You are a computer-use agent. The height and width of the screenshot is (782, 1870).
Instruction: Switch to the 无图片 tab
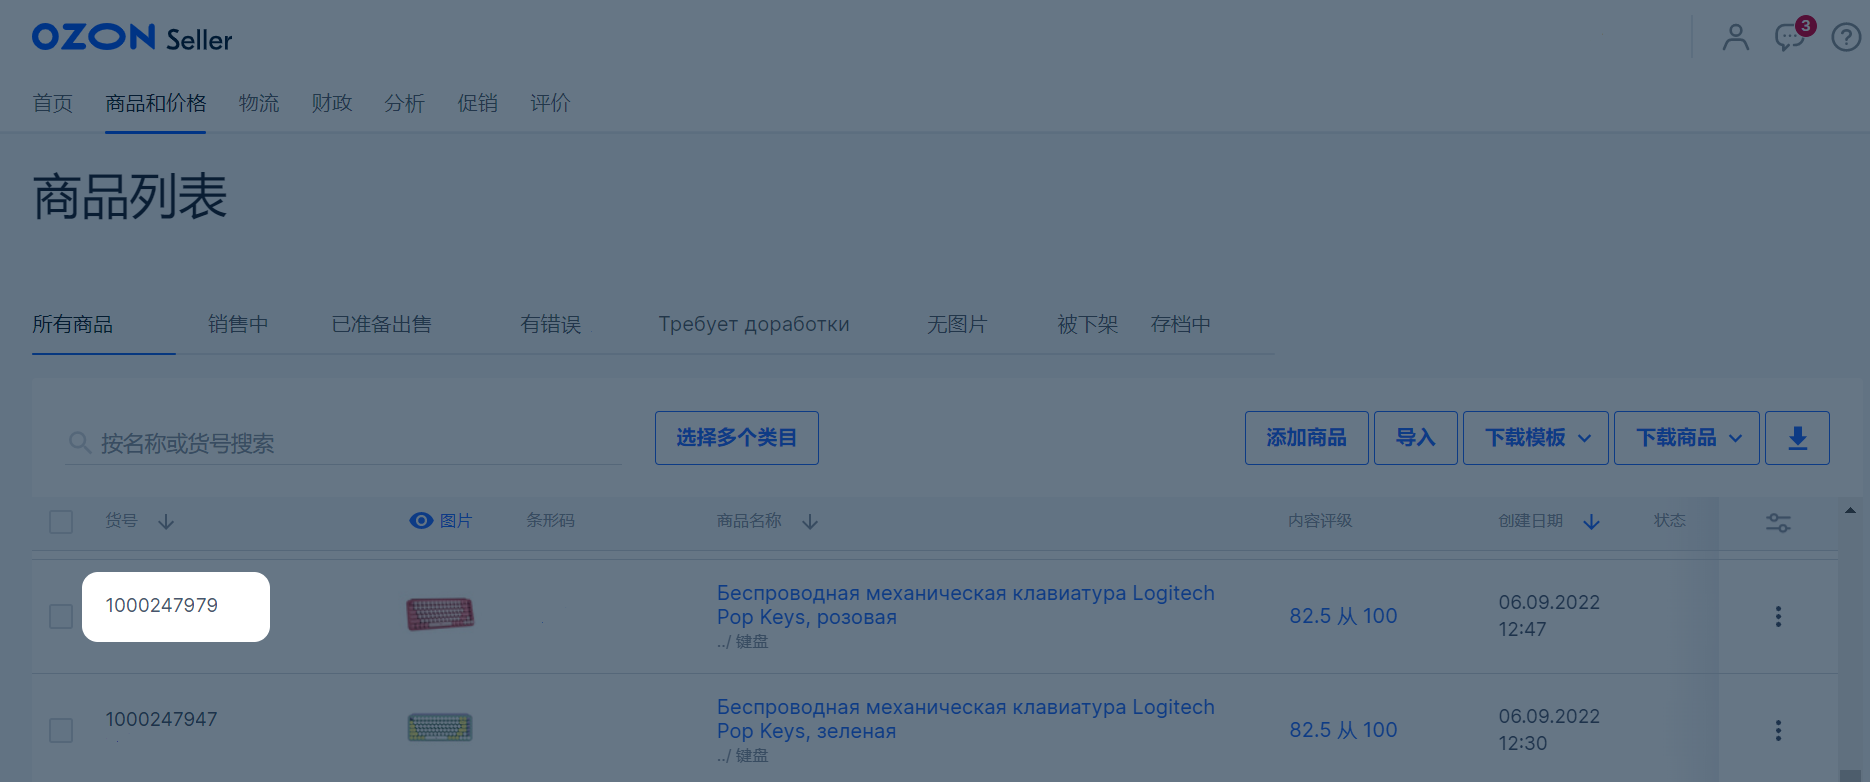point(957,324)
